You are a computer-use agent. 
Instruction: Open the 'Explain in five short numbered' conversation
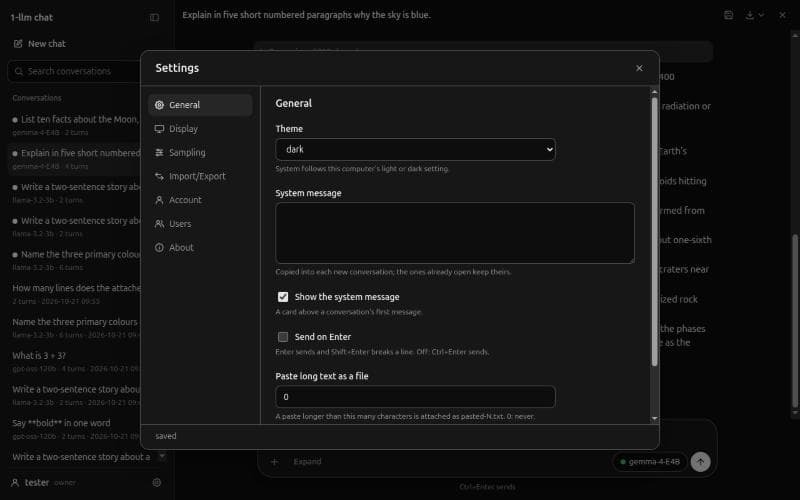pyautogui.click(x=74, y=159)
